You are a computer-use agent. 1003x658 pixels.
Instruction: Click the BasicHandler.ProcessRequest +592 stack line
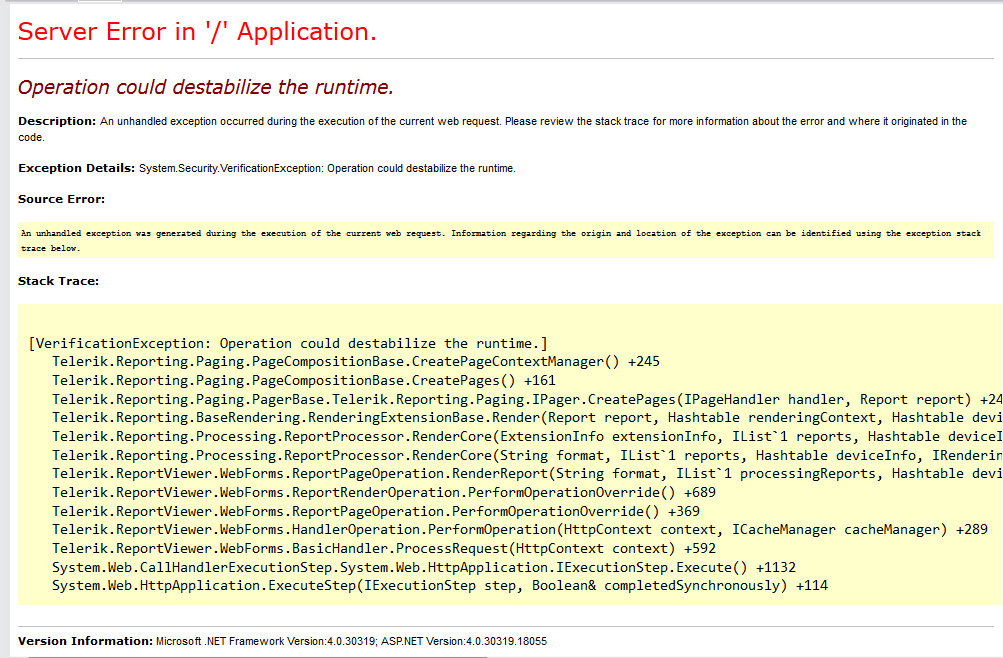coord(384,549)
